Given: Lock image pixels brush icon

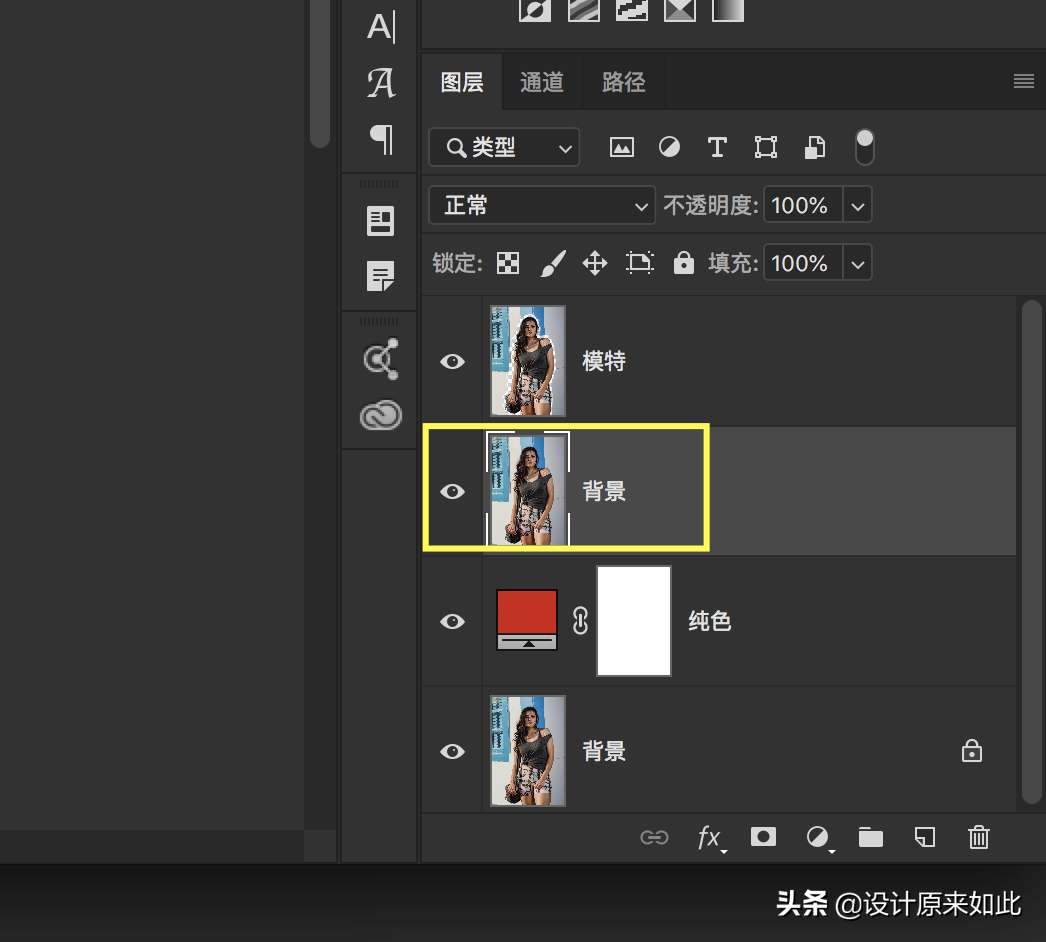Looking at the screenshot, I should [553, 263].
